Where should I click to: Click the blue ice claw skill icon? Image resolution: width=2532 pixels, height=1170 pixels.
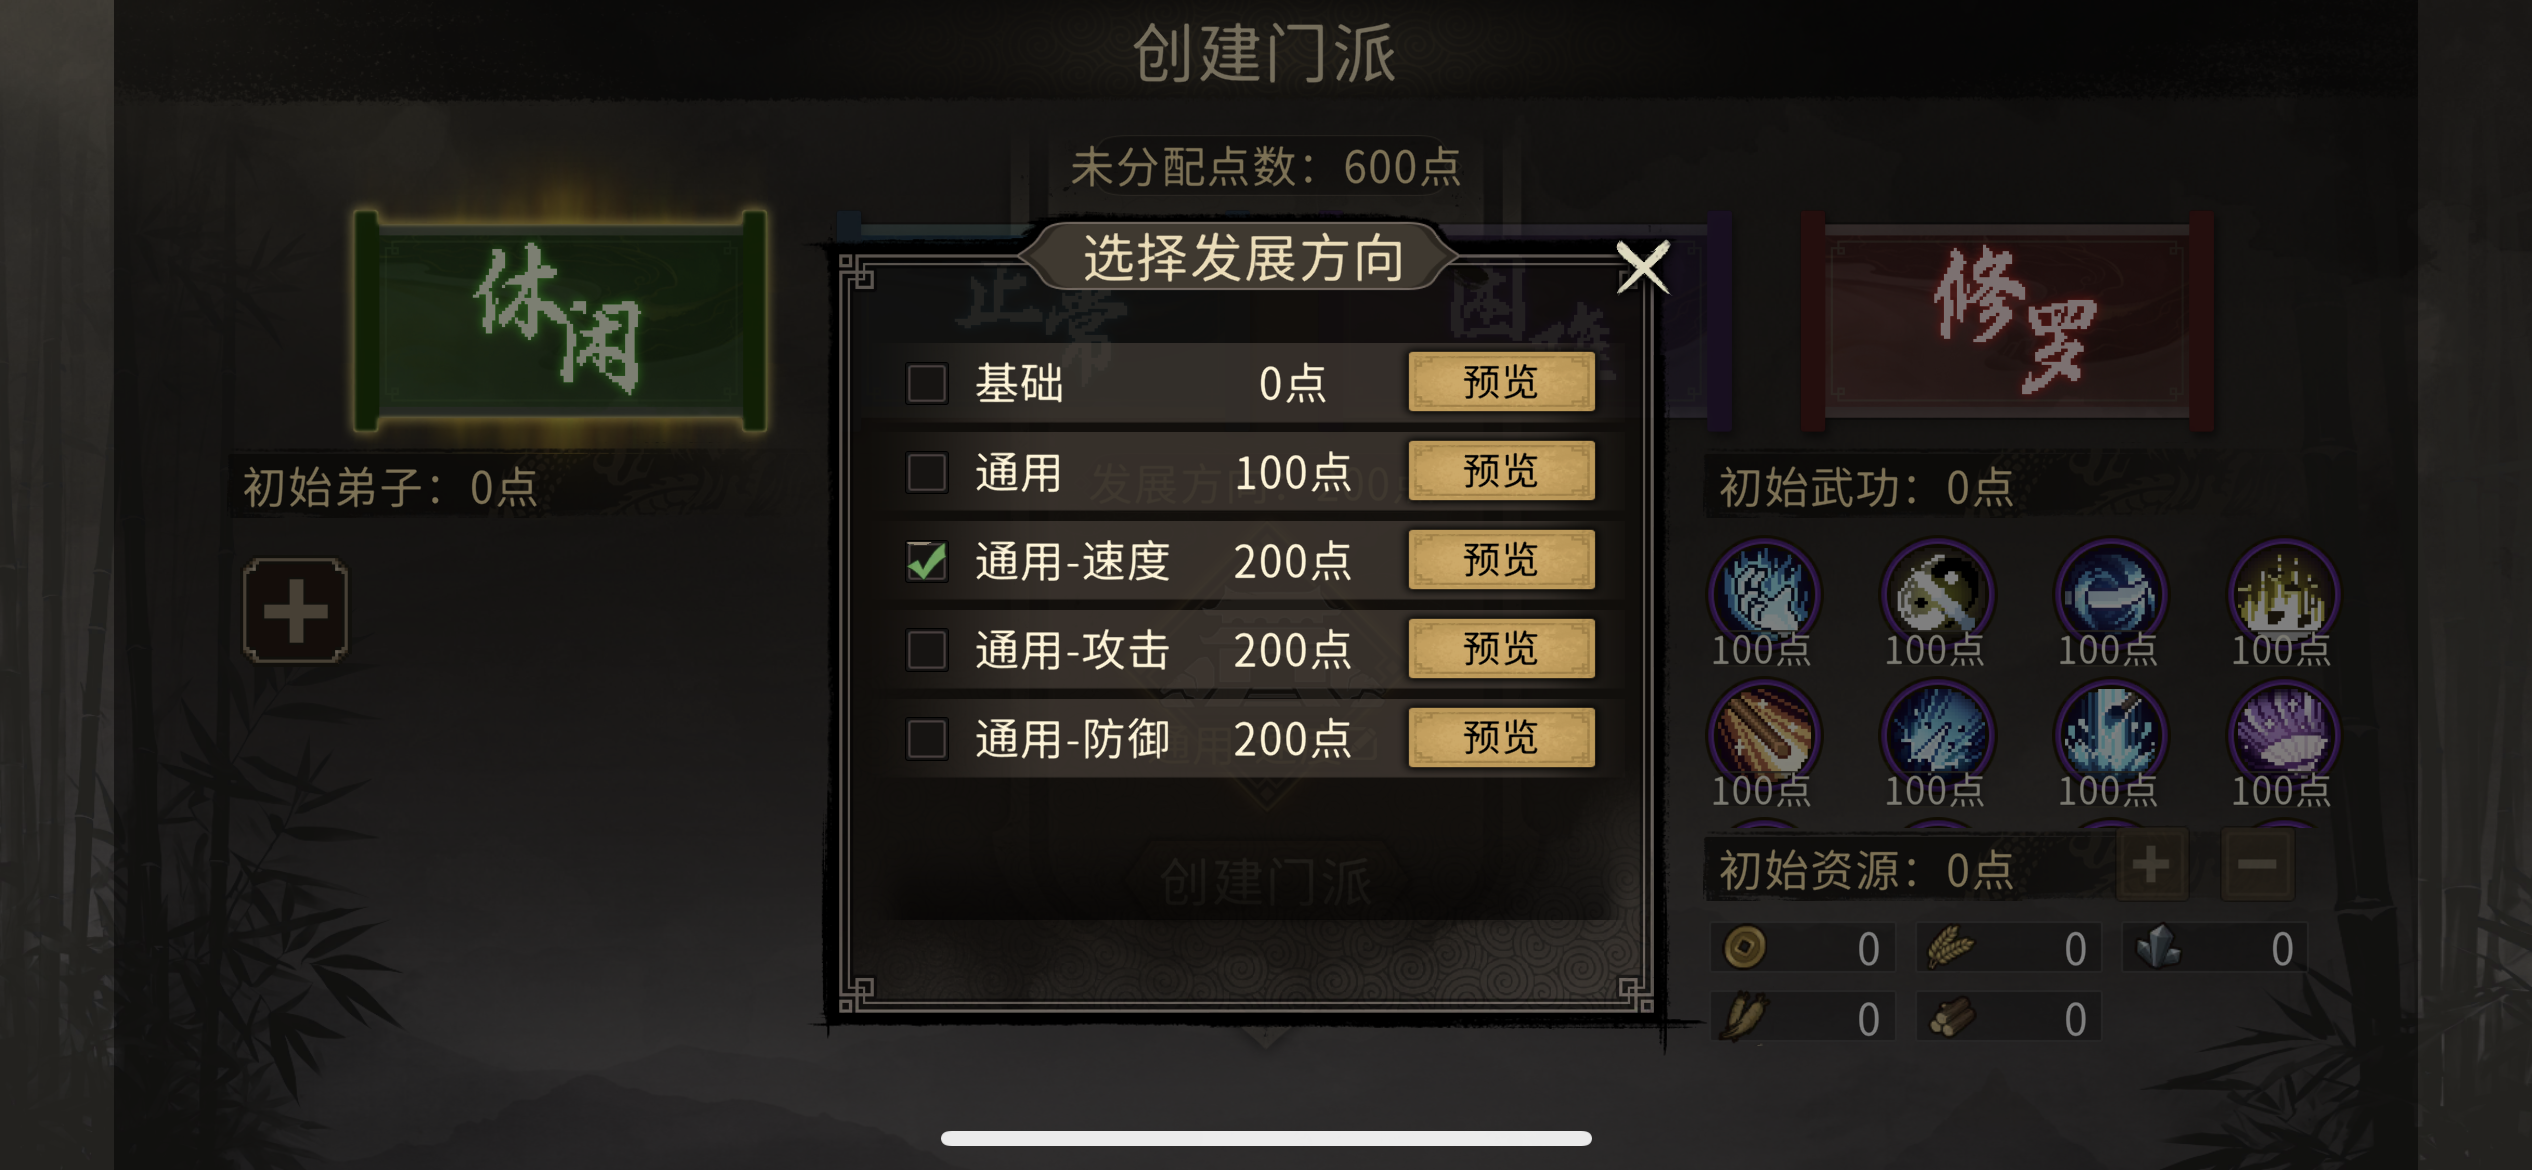point(1764,592)
